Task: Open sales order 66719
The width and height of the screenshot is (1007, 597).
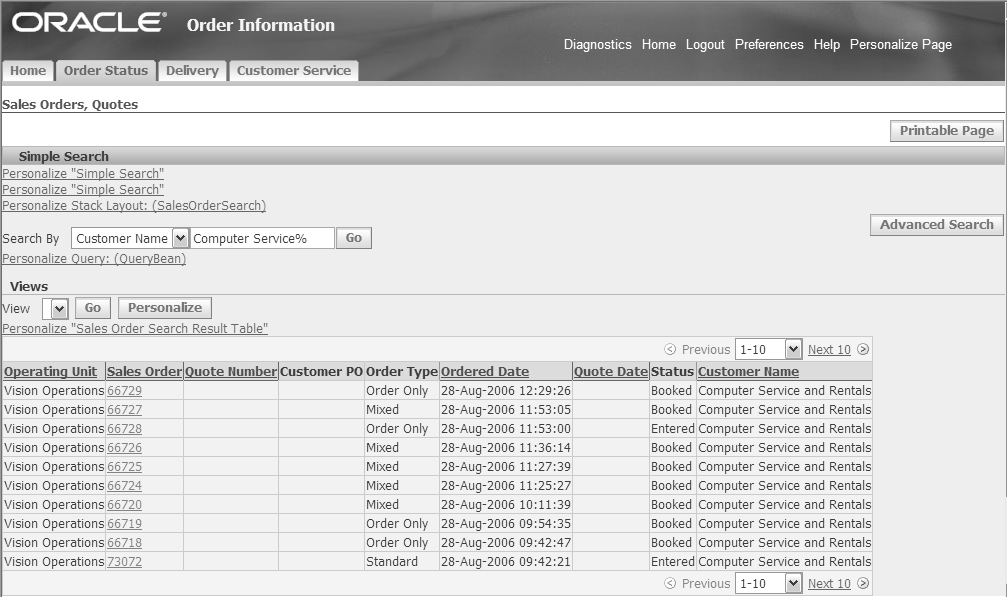Action: click(125, 524)
